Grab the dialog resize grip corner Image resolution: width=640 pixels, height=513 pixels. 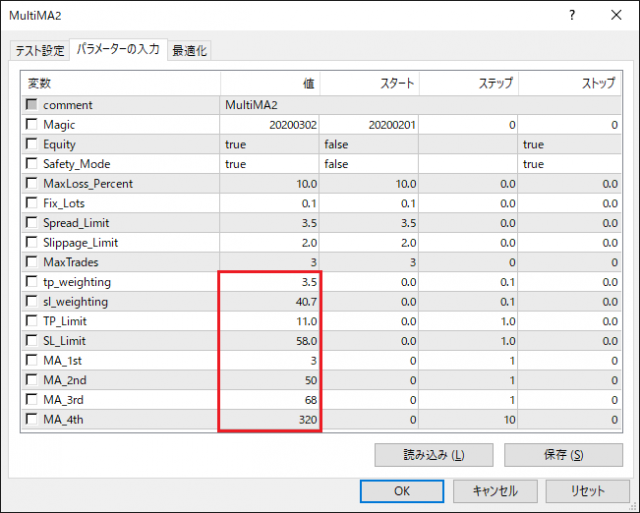pos(634,507)
